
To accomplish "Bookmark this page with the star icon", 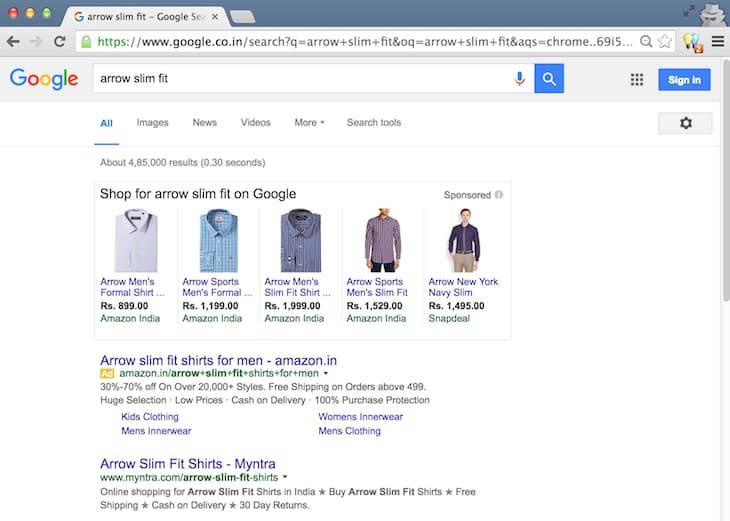I will click(665, 41).
